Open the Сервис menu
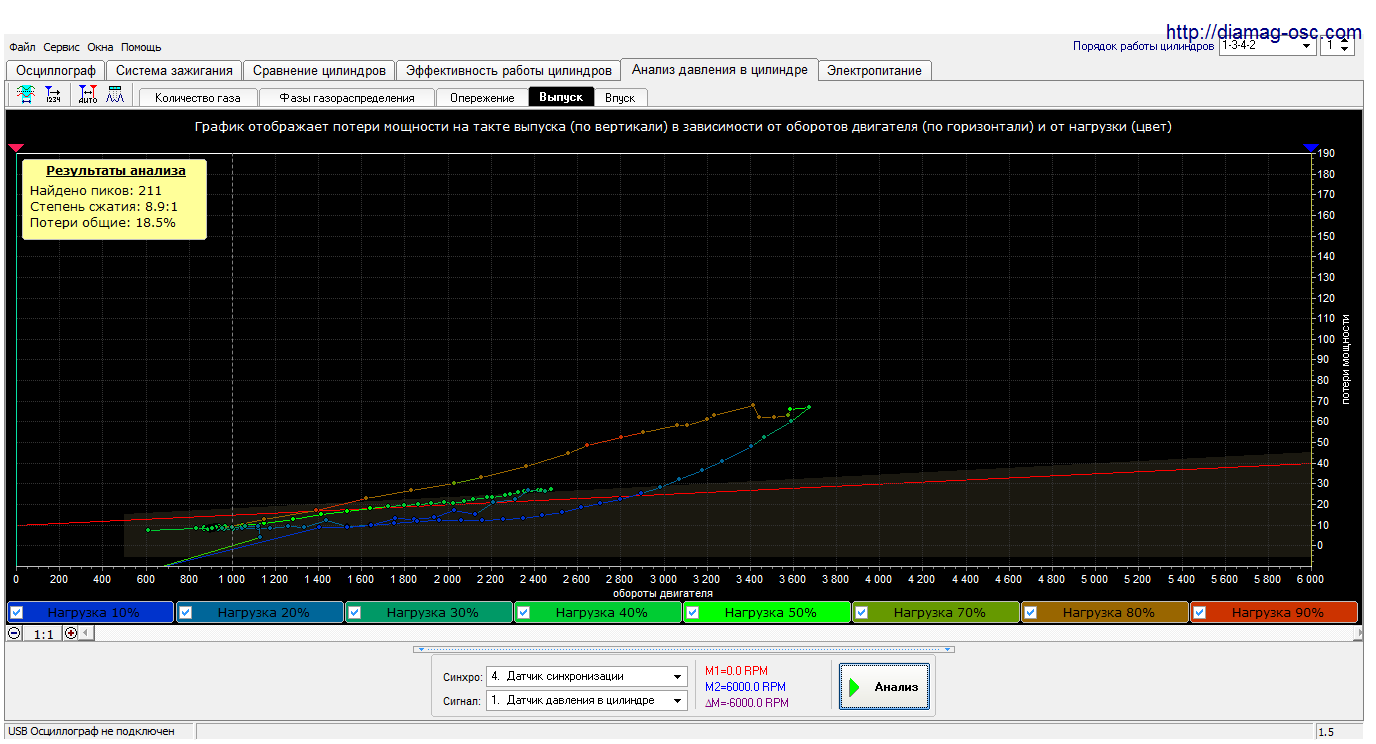 62,47
